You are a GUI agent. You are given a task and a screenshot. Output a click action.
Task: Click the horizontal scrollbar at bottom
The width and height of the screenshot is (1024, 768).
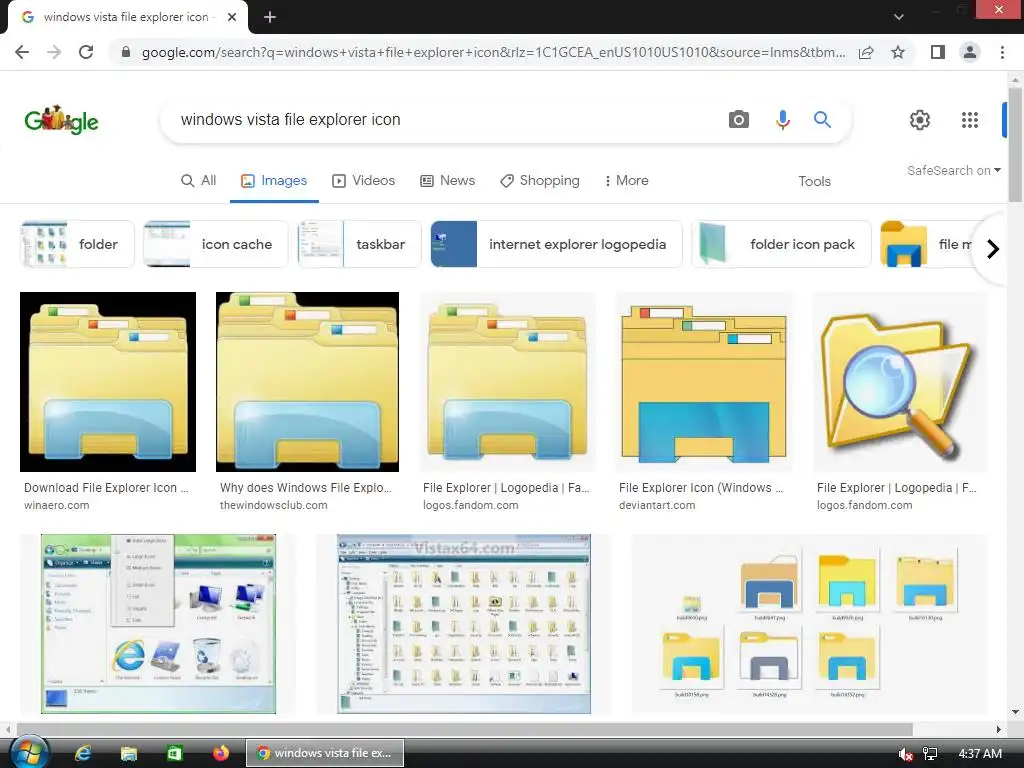point(464,729)
